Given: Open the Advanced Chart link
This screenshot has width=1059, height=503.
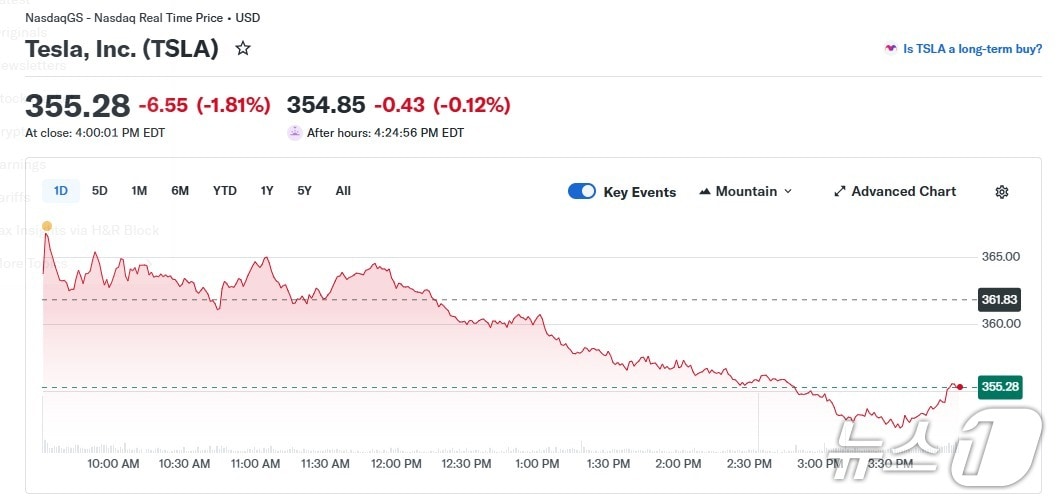Looking at the screenshot, I should (903, 191).
